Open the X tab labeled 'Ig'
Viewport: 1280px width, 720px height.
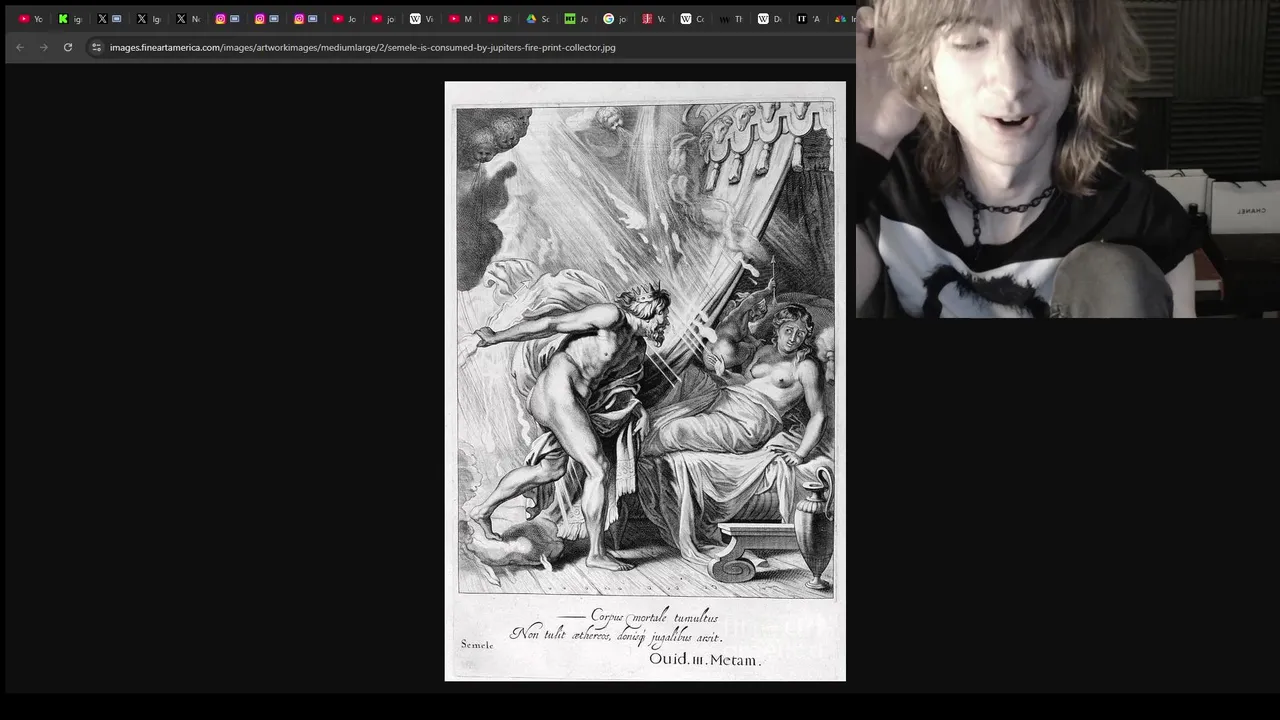pyautogui.click(x=148, y=19)
